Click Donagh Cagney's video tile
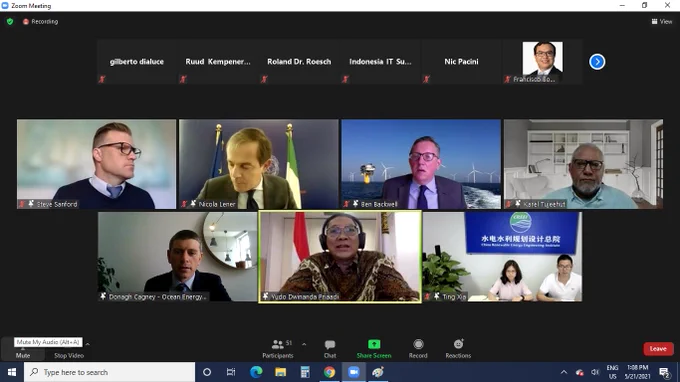Viewport: 680px width, 382px height. (x=177, y=257)
